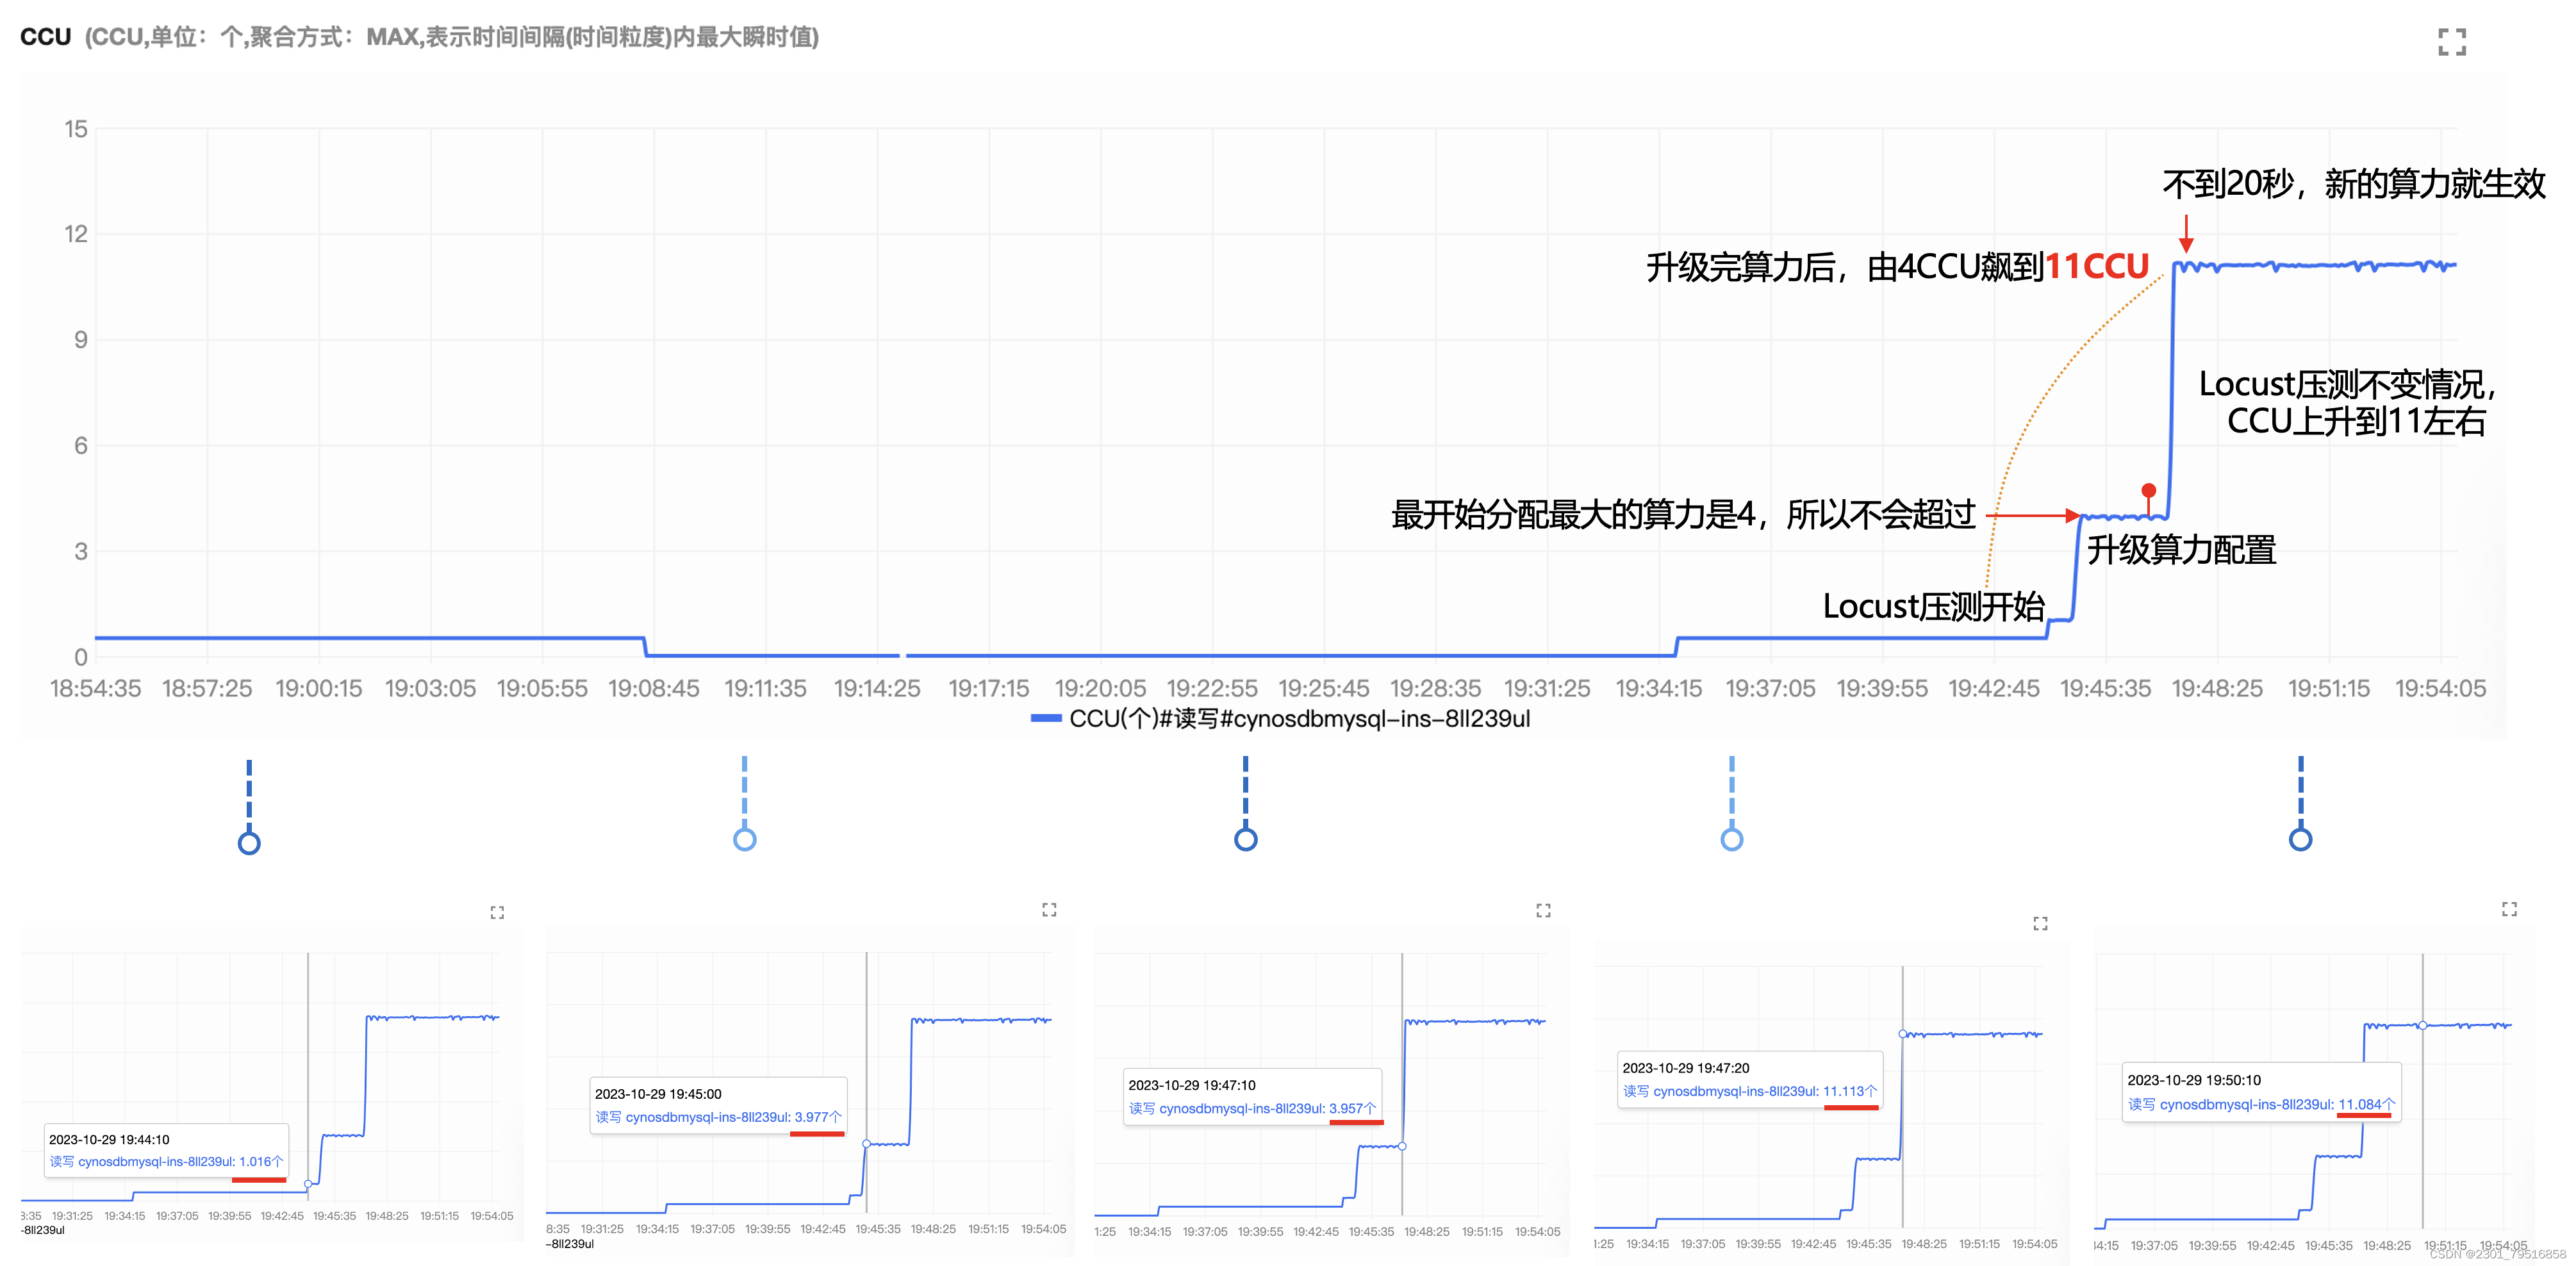Open fullscreen for the 19:47:10 tooltip chart
Screen dimensions: 2576x1266
1543,910
